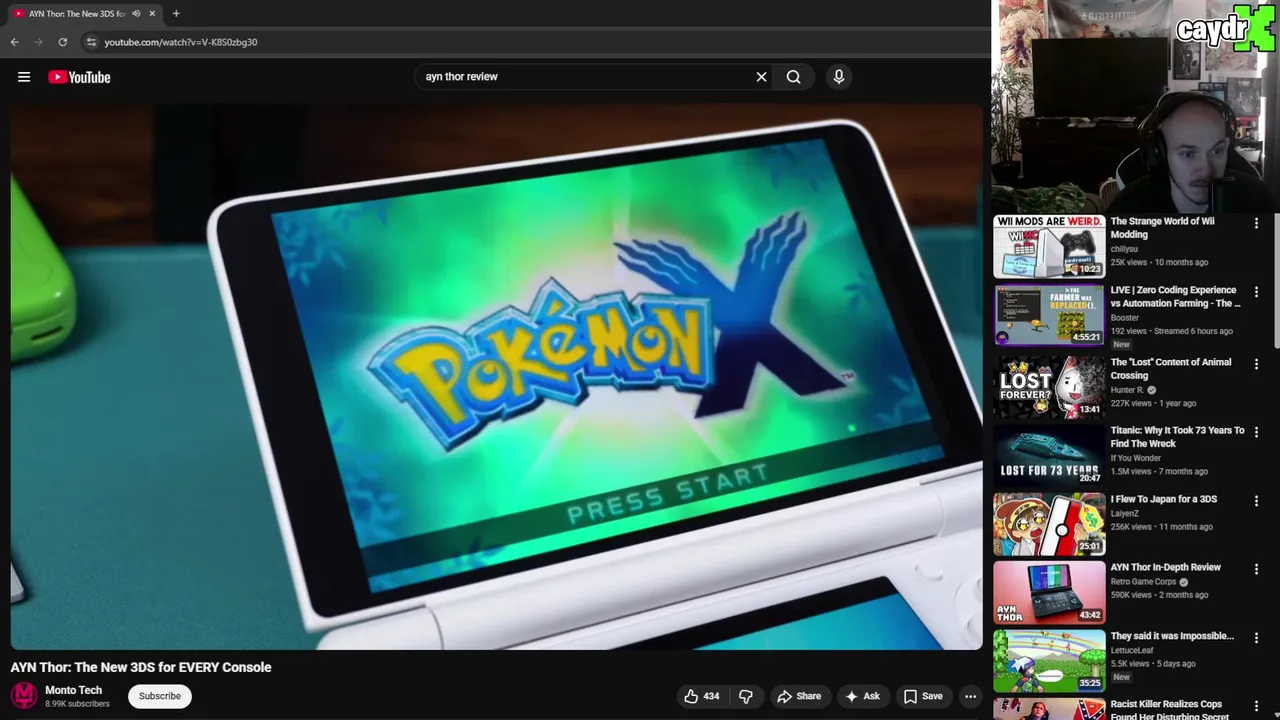Open options menu for Zero Coding Experience video
1280x720 pixels.
pos(1256,293)
